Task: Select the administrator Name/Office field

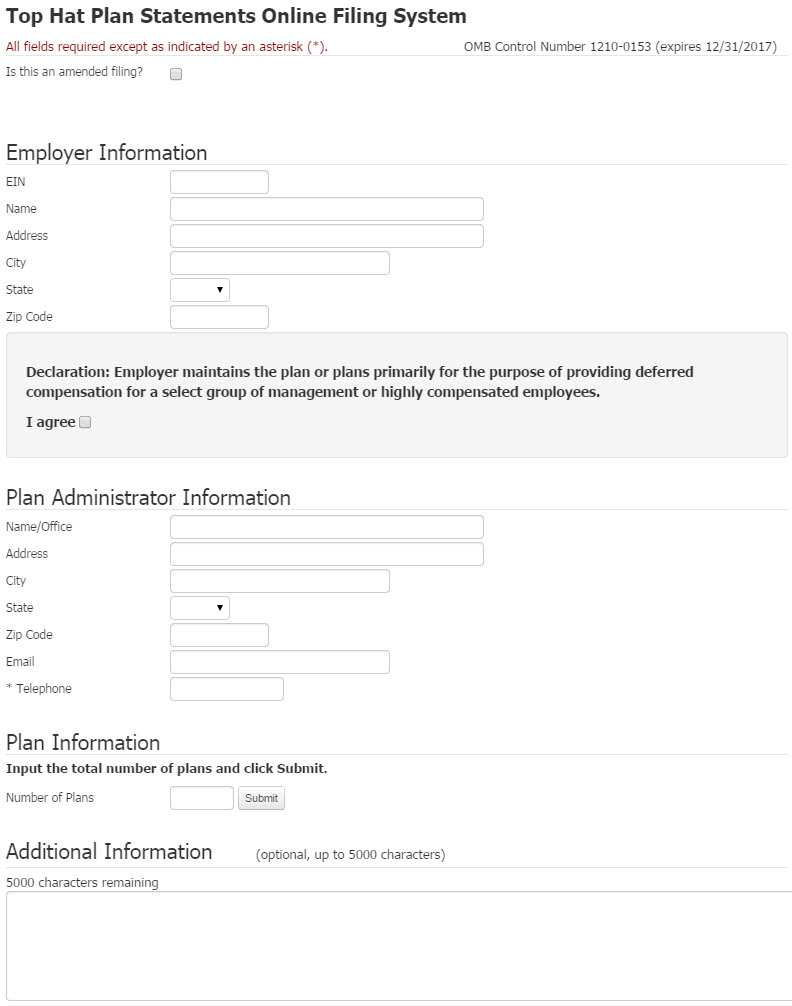Action: tap(325, 526)
